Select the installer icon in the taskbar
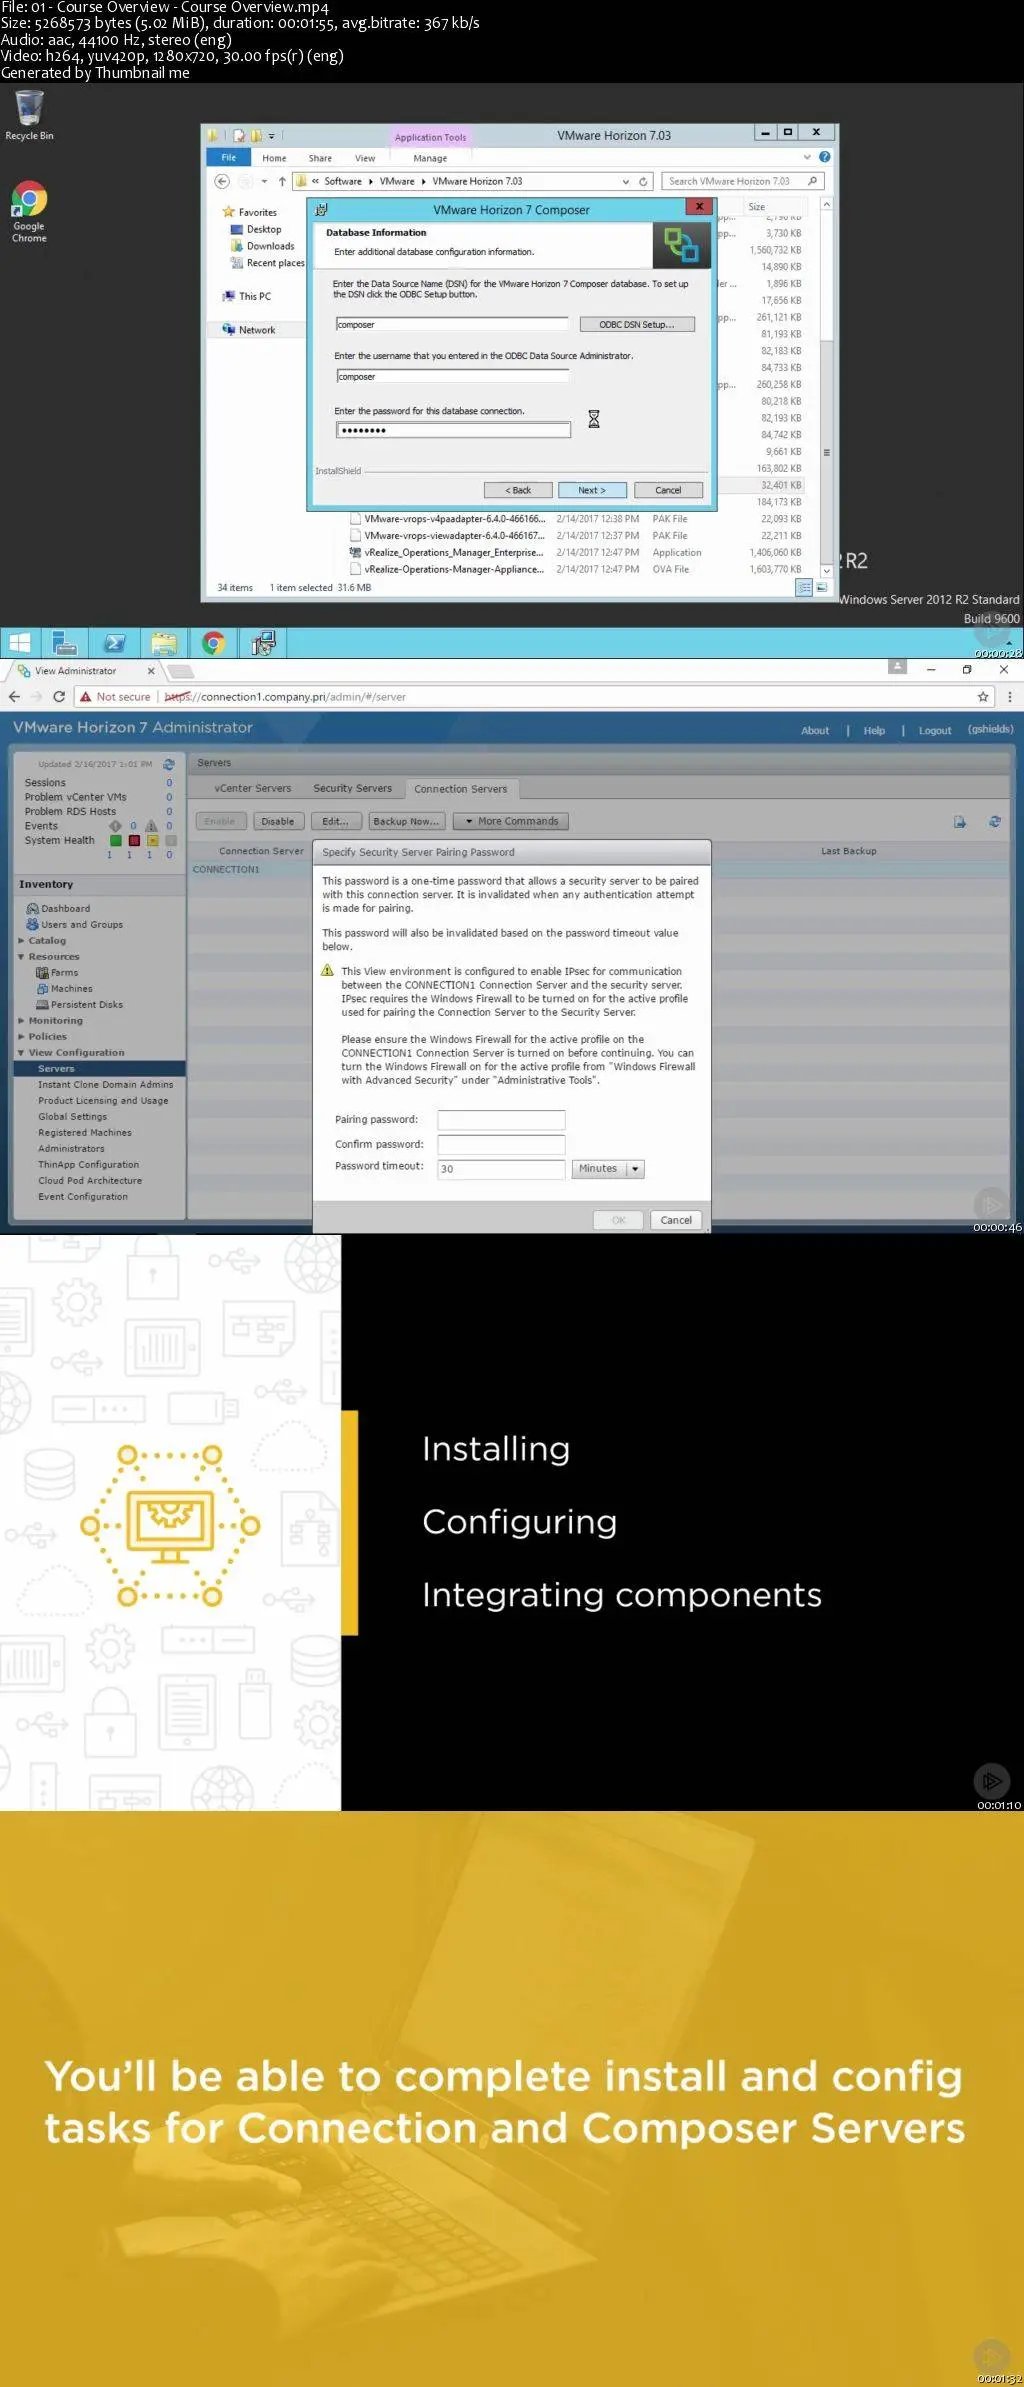The image size is (1024, 2387). (263, 643)
